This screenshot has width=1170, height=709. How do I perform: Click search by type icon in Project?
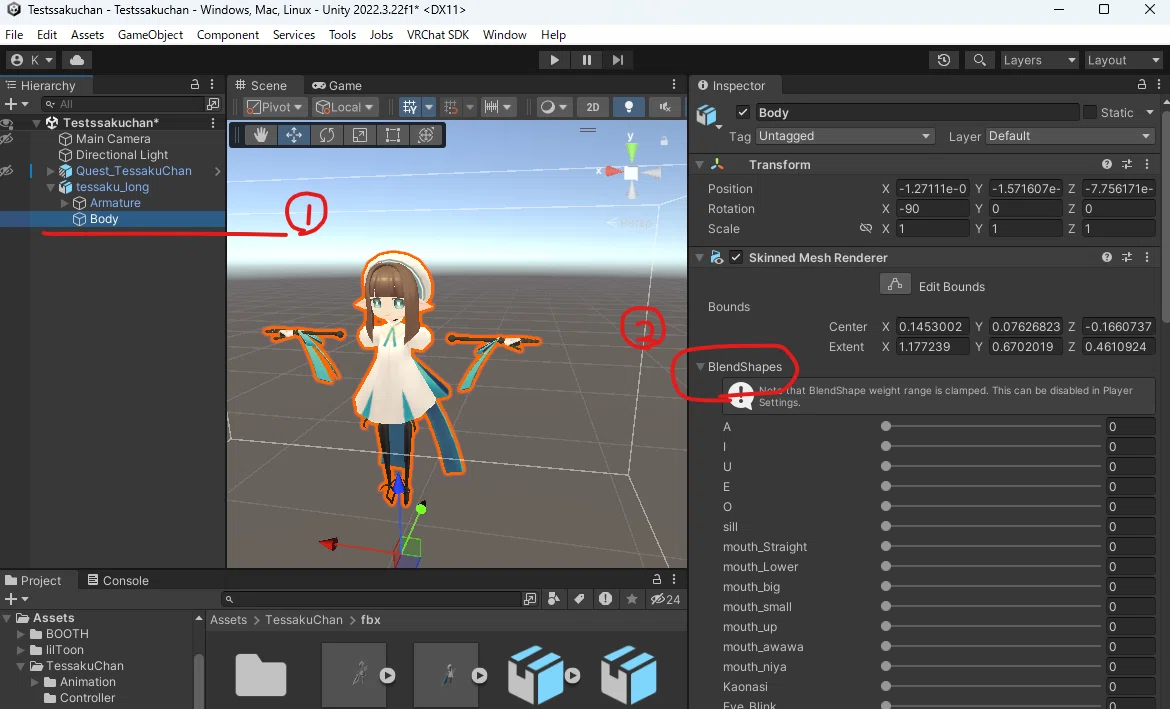pos(554,599)
